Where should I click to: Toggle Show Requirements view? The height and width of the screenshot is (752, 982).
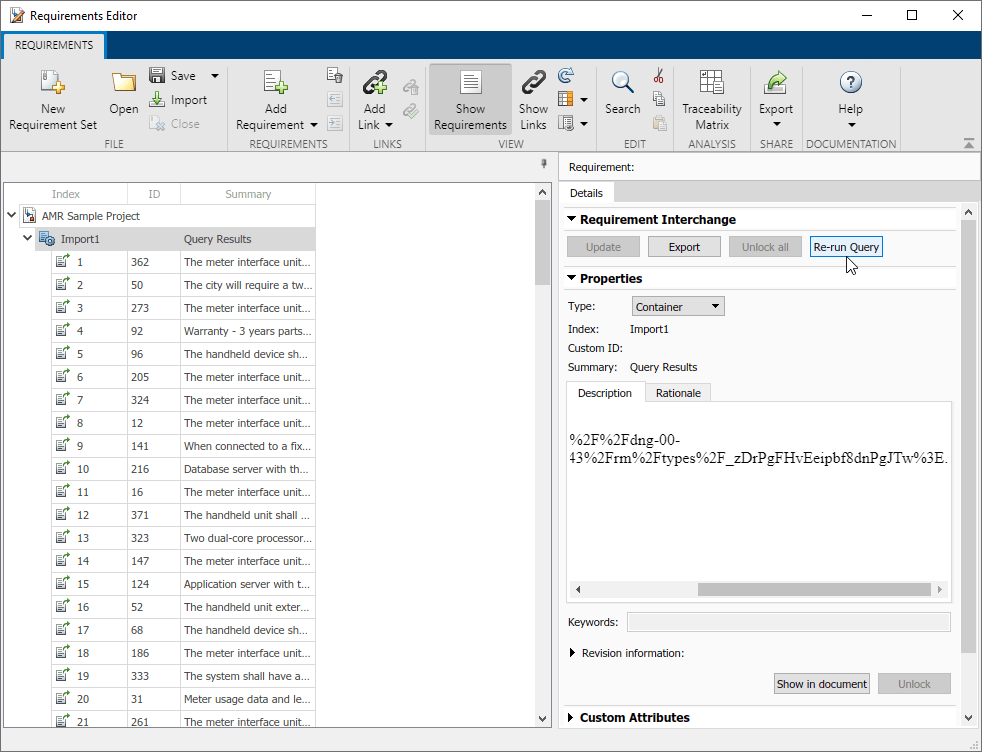pyautogui.click(x=470, y=99)
